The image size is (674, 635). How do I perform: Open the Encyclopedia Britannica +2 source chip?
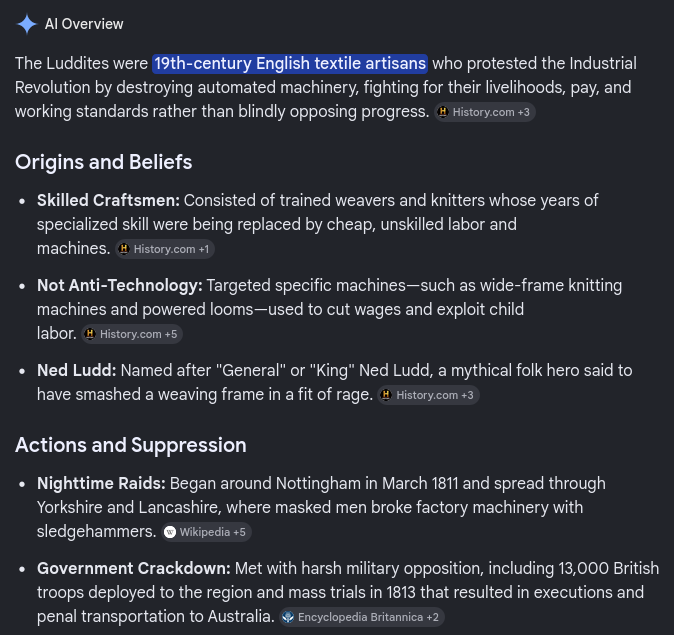[362, 617]
